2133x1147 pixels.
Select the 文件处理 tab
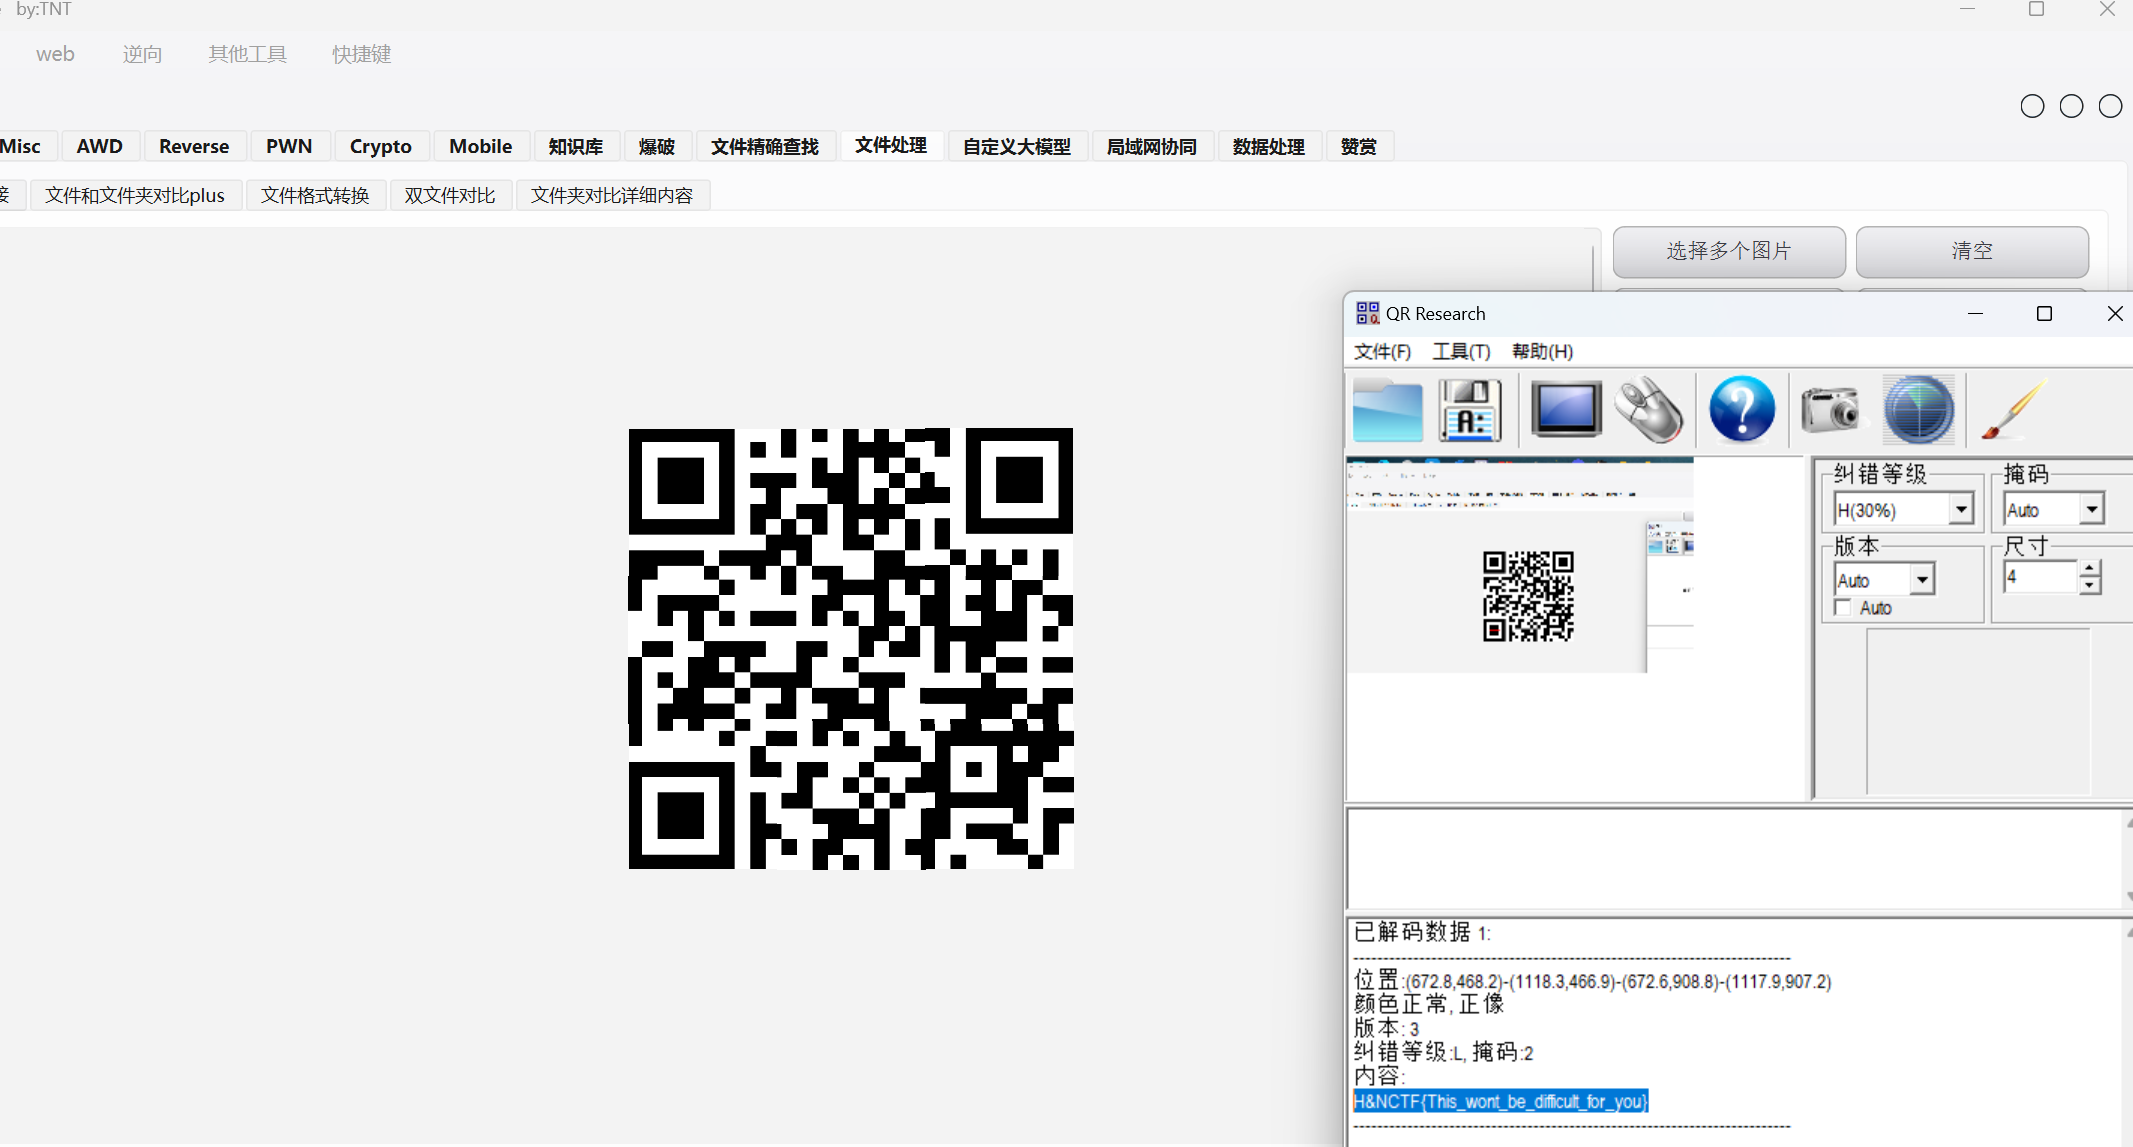pos(891,145)
